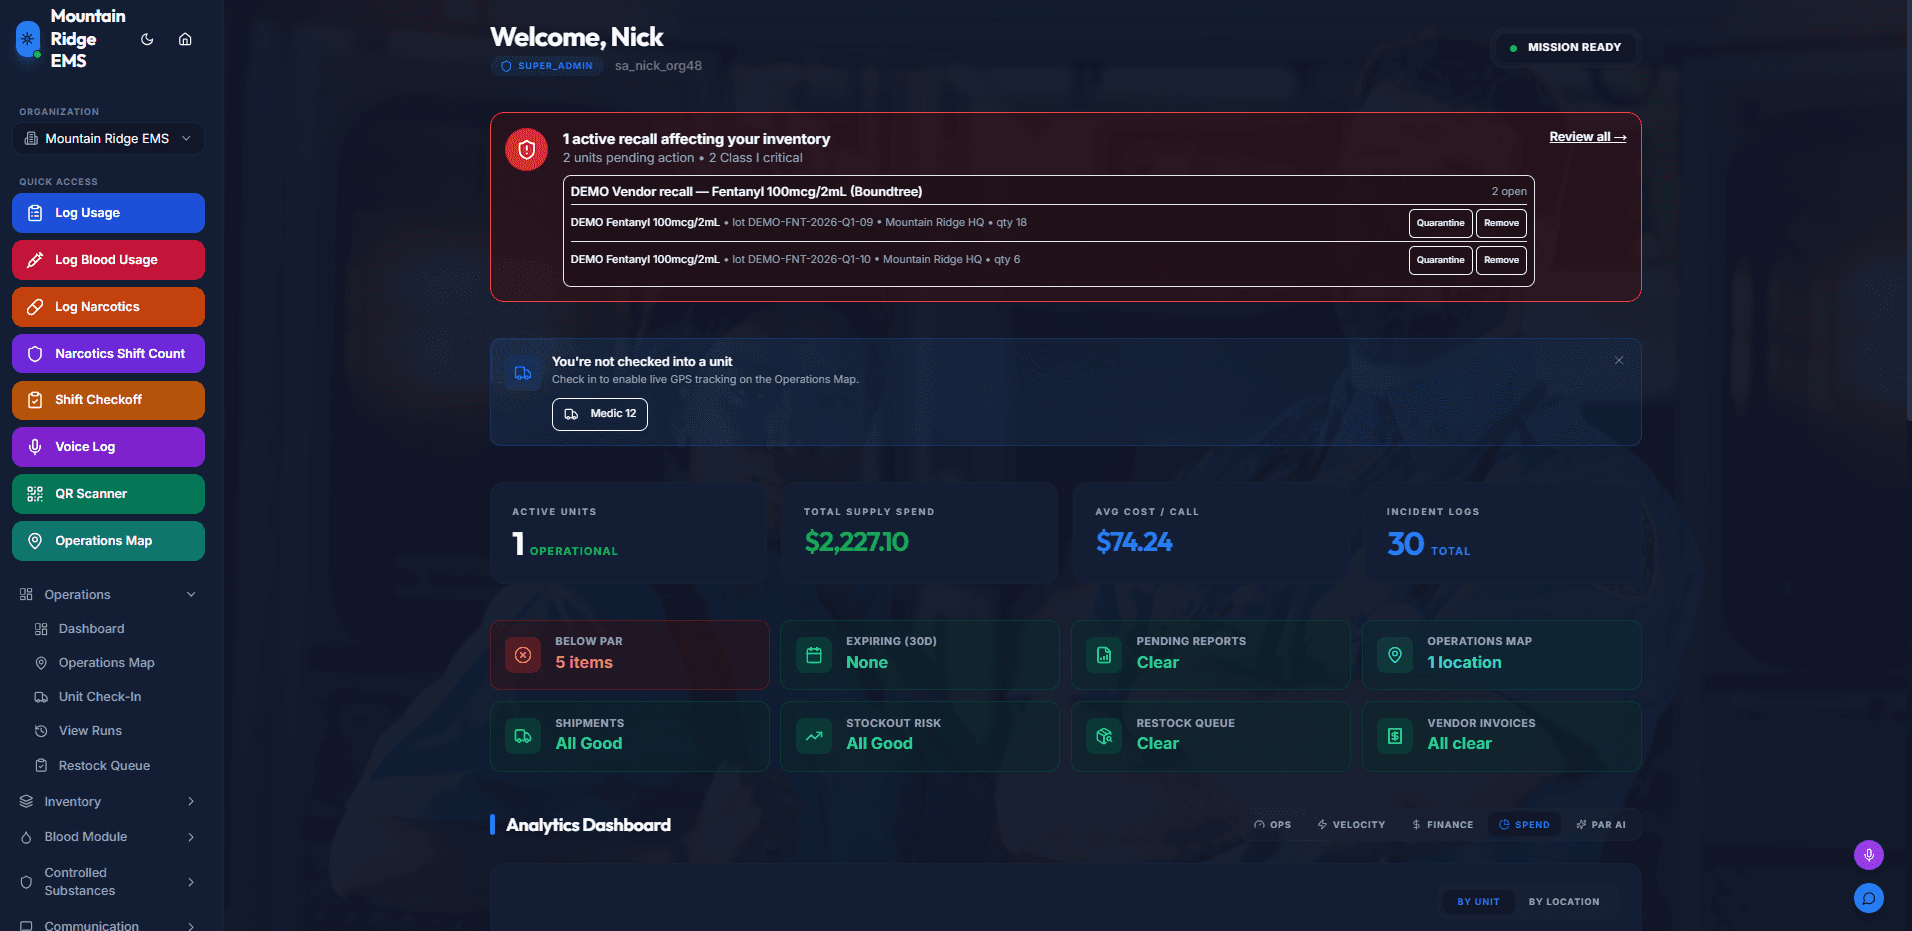Open Operations Map sidebar link
This screenshot has width=1912, height=931.
106,663
